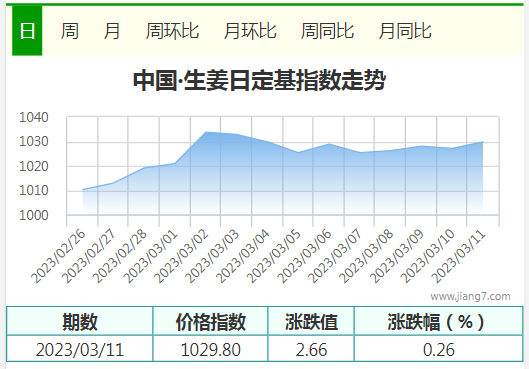This screenshot has height=369, width=529.
Task: Select the 日 daily tab
Action: pos(27,31)
